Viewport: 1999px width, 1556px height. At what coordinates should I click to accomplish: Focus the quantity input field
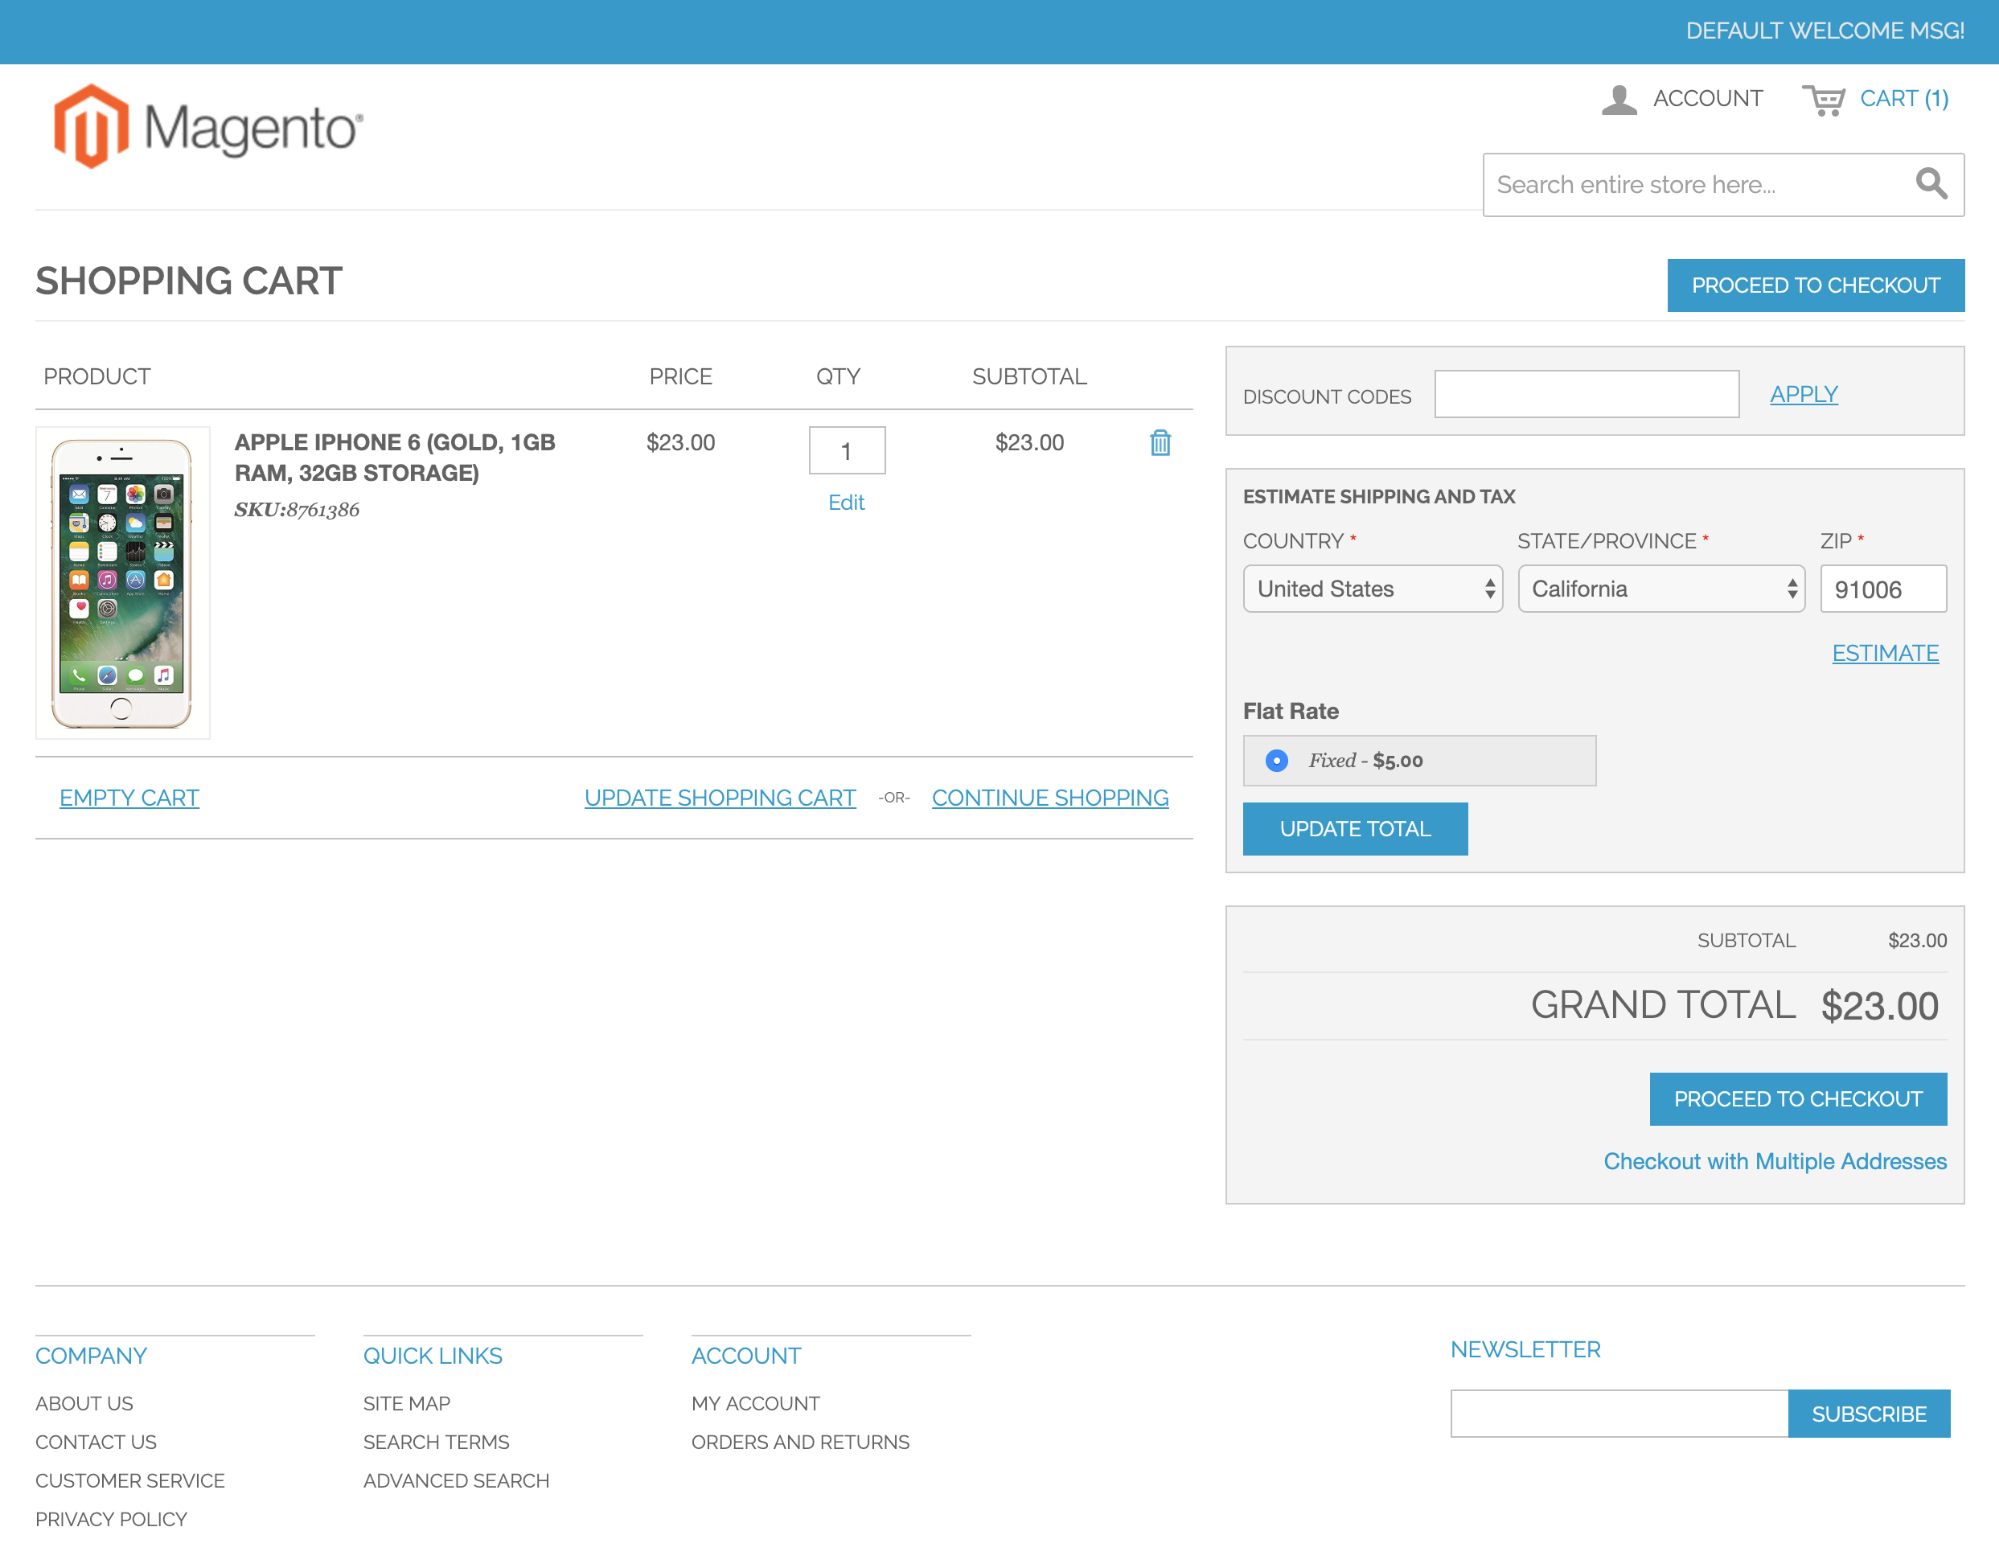847,451
